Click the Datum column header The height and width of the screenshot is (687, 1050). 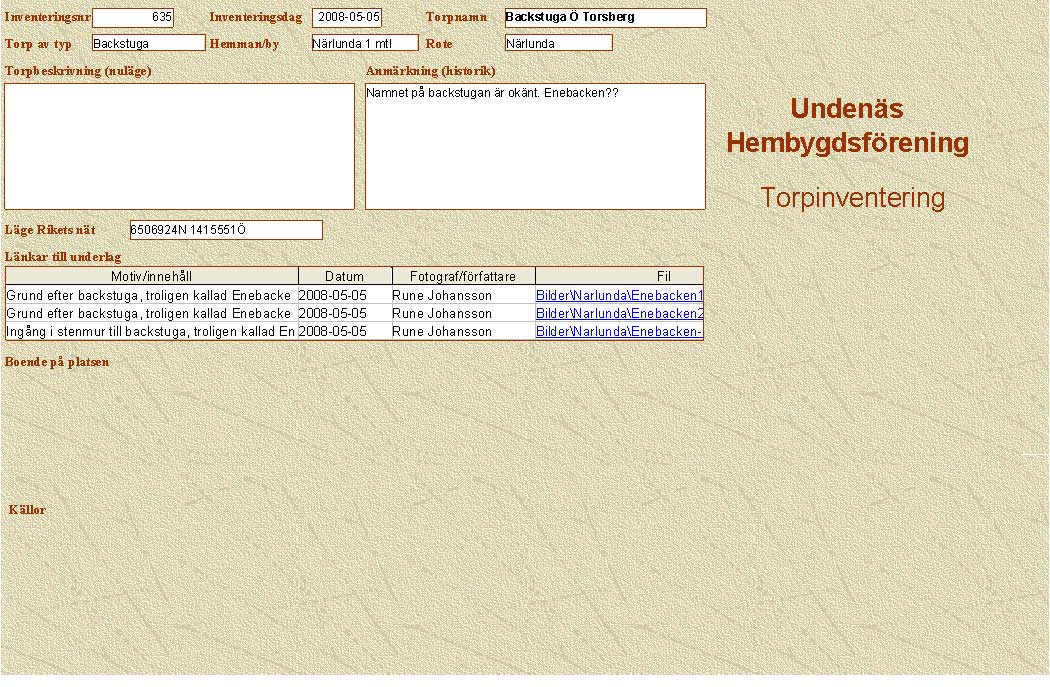click(x=344, y=276)
